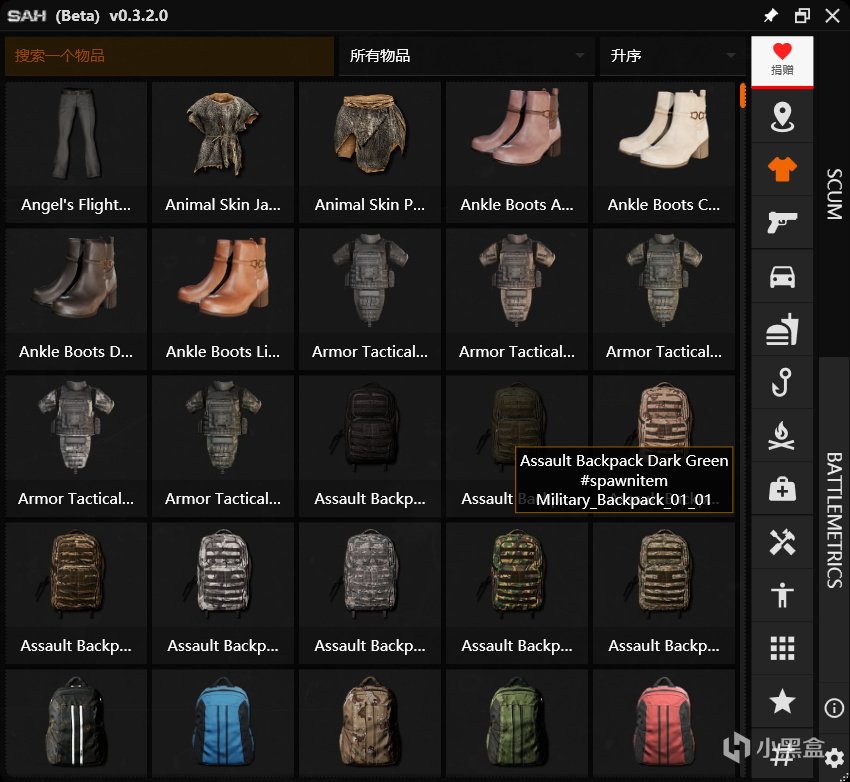
Task: Open the food burger category
Action: point(782,329)
